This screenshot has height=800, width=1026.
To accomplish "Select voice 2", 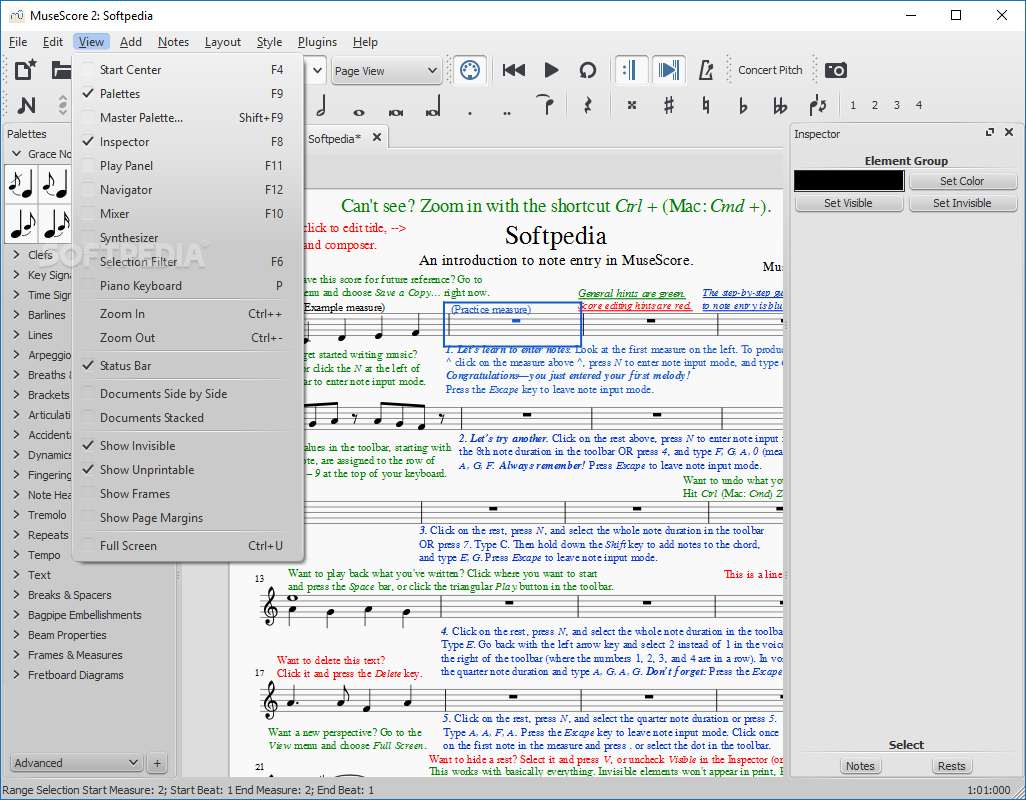I will click(875, 105).
